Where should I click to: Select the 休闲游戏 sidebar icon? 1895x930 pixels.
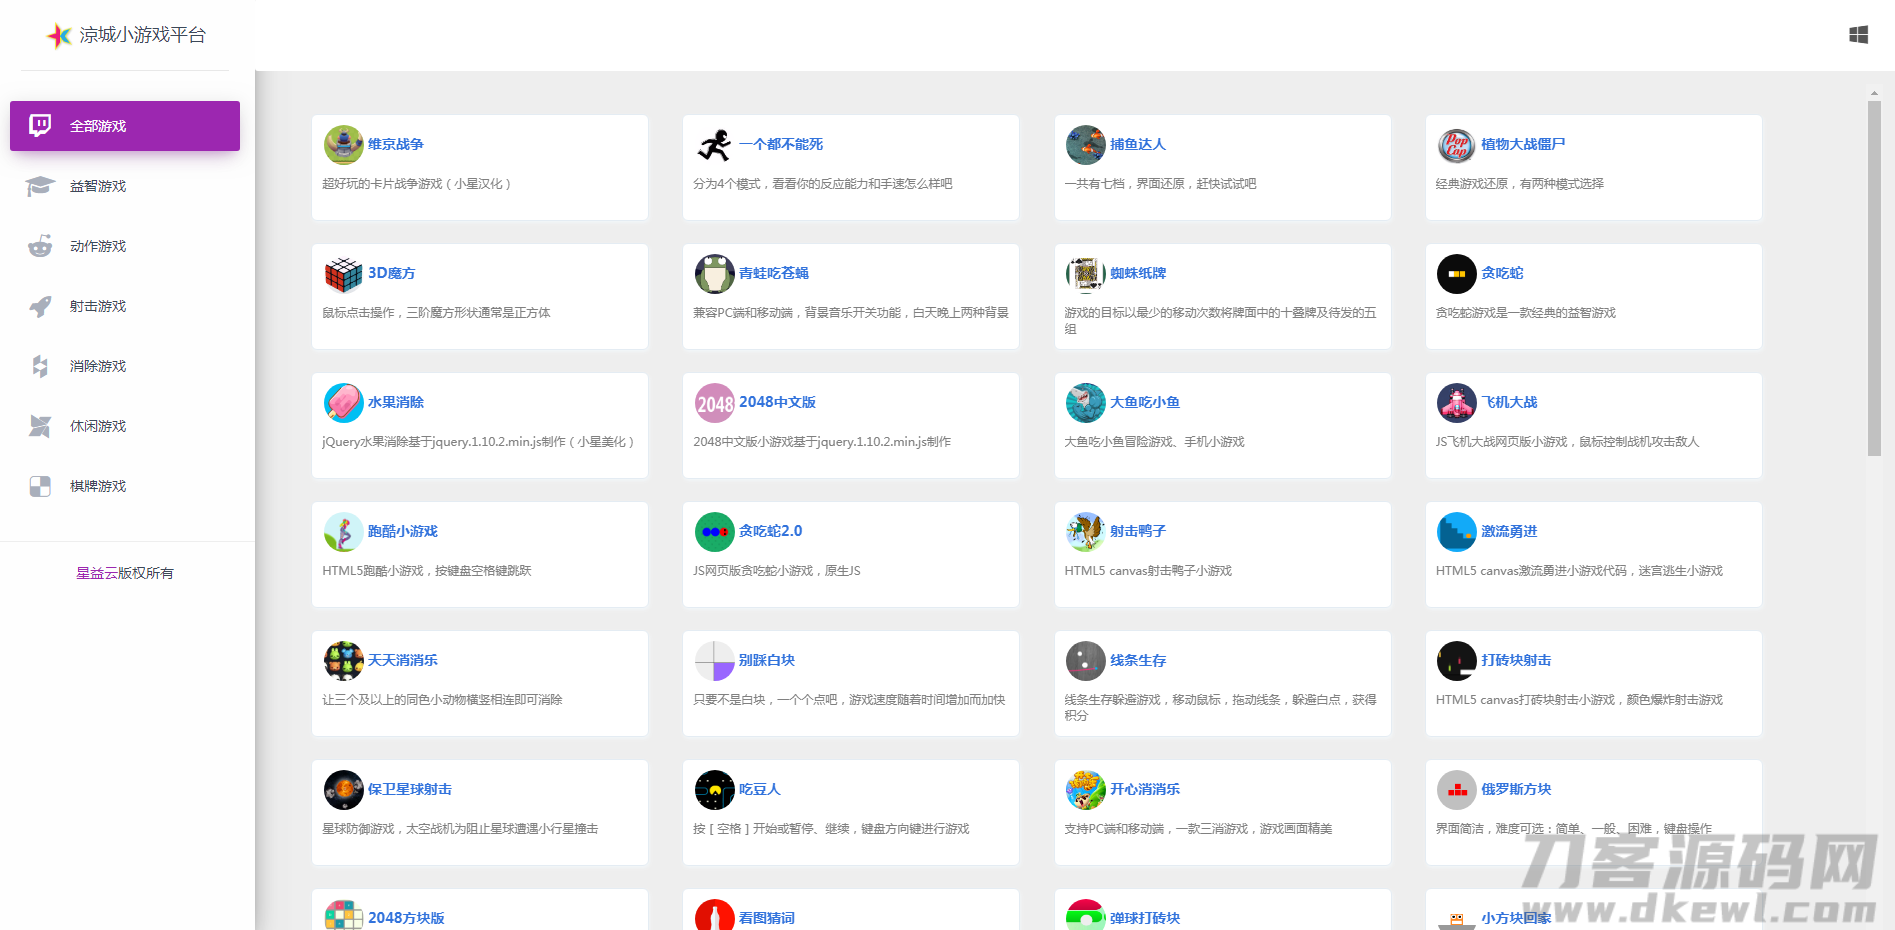39,426
